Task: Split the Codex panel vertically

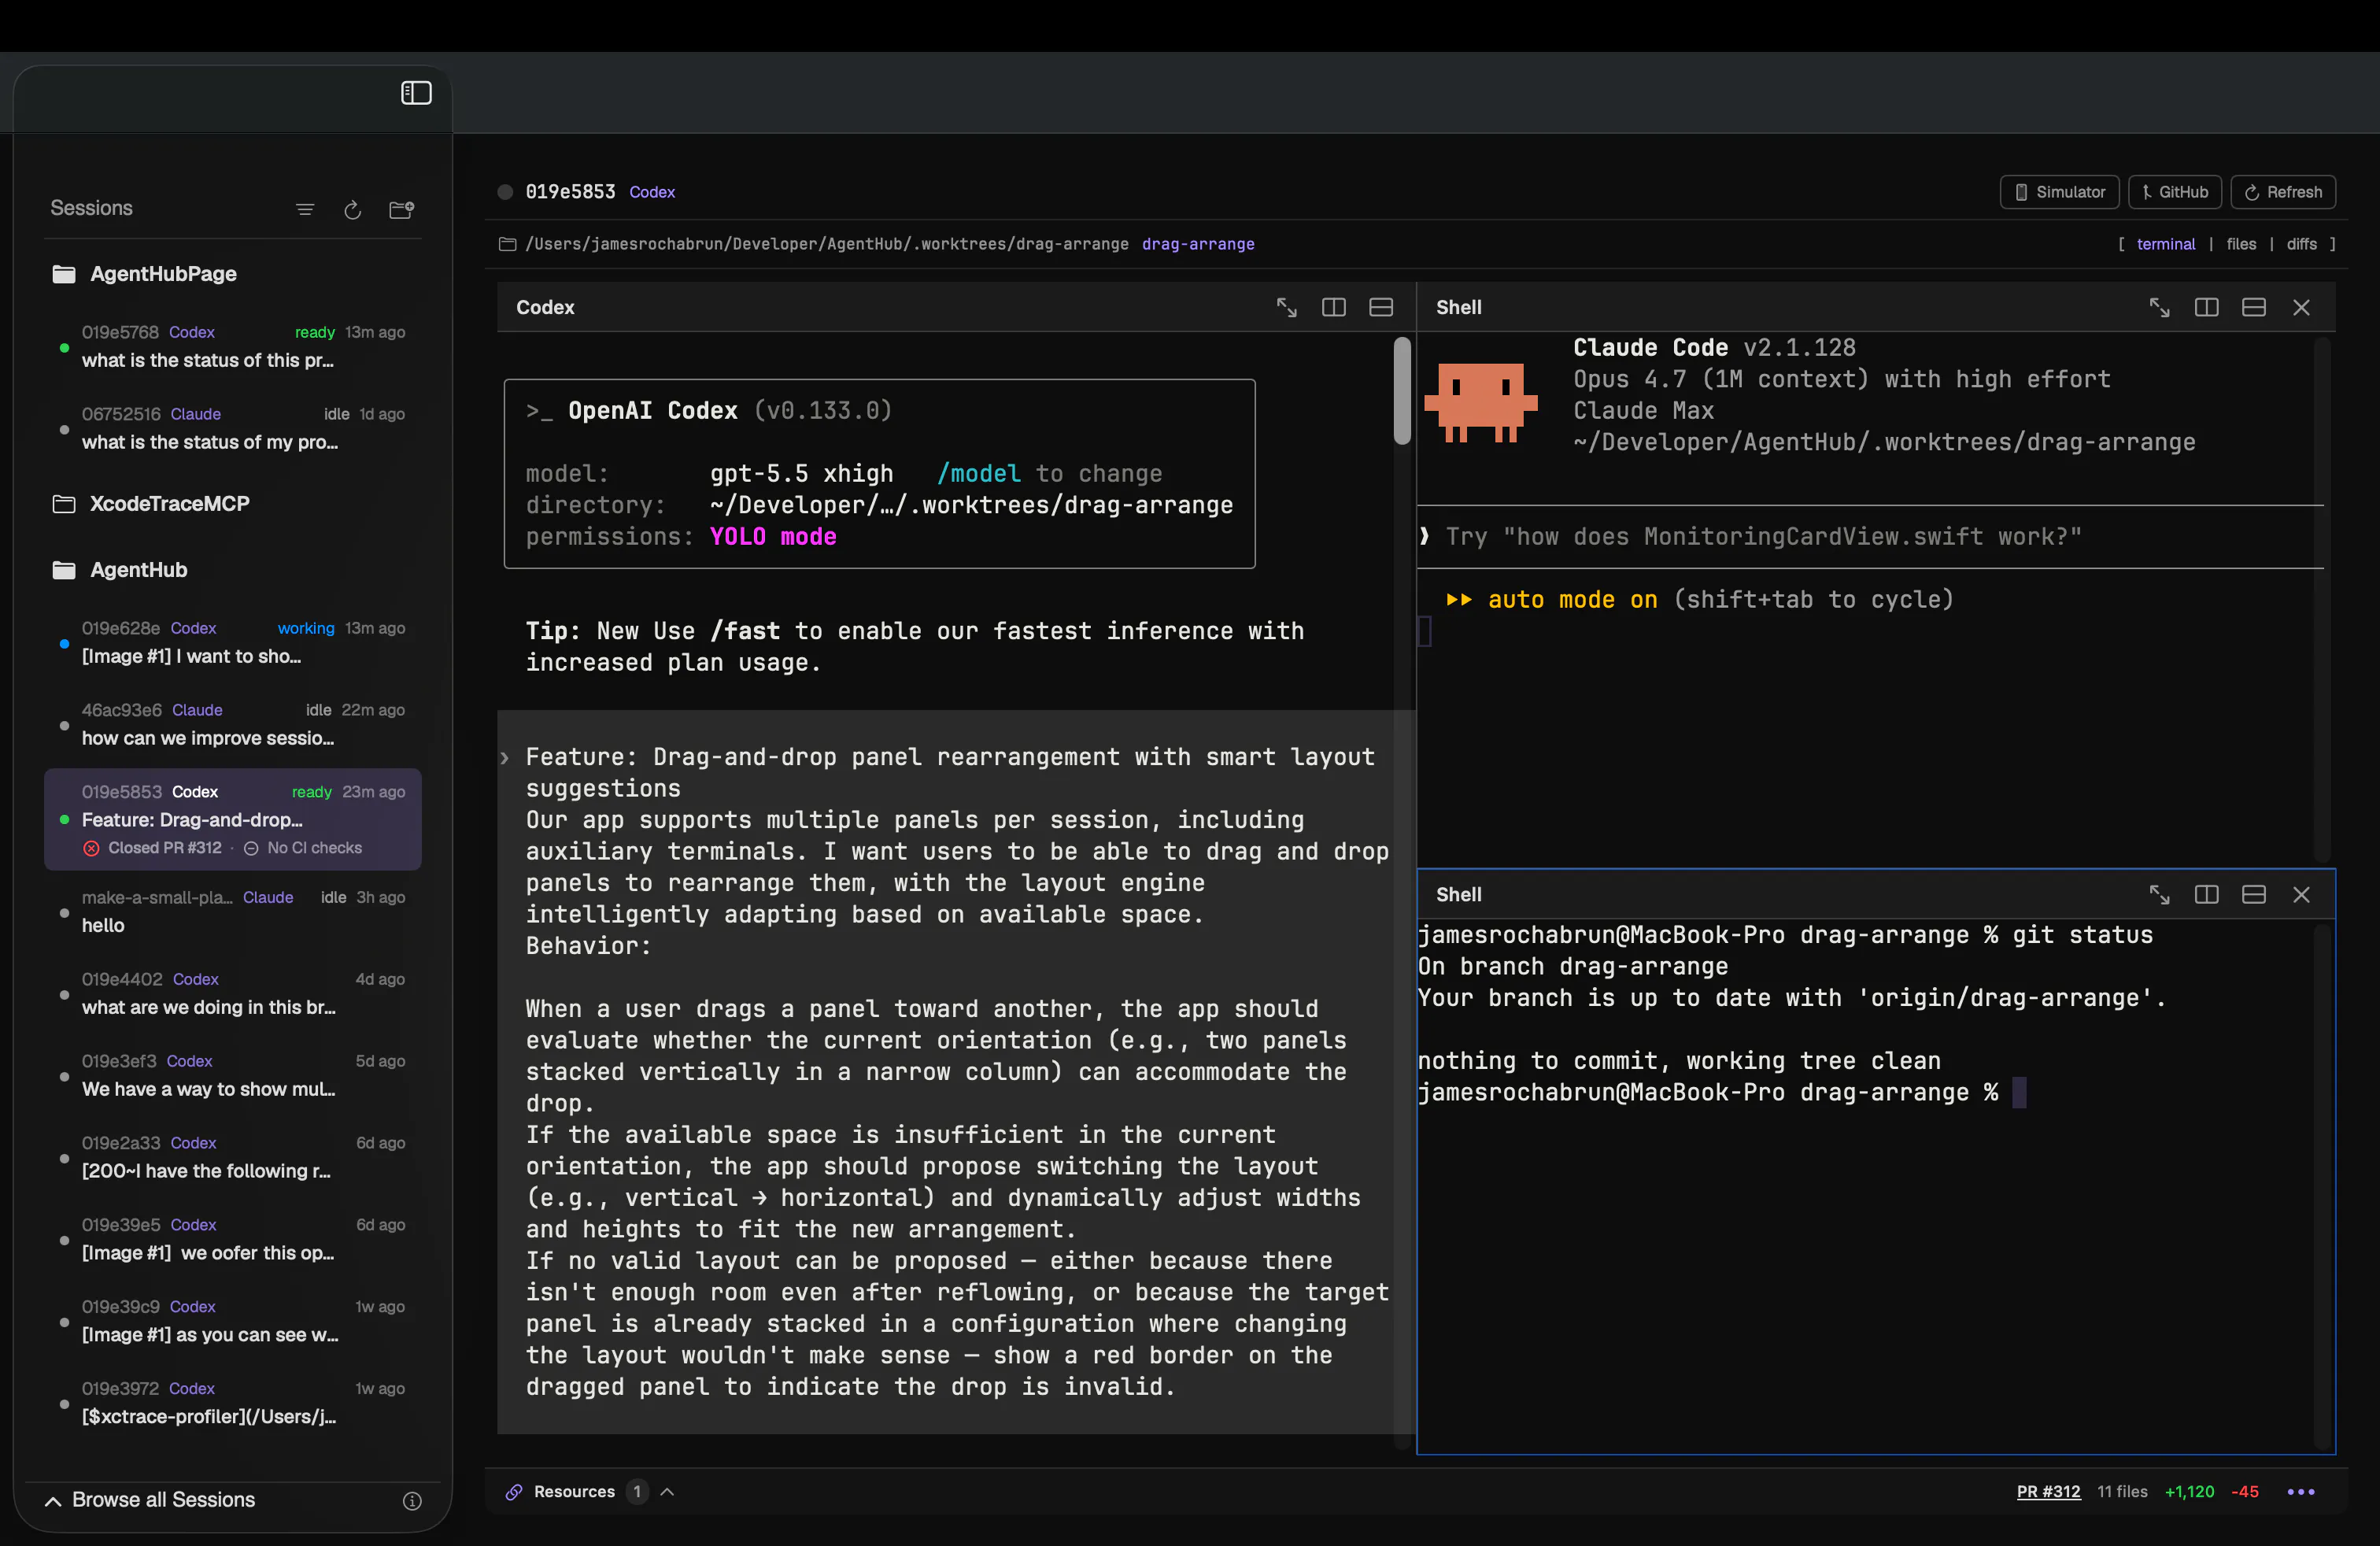Action: pos(1334,307)
